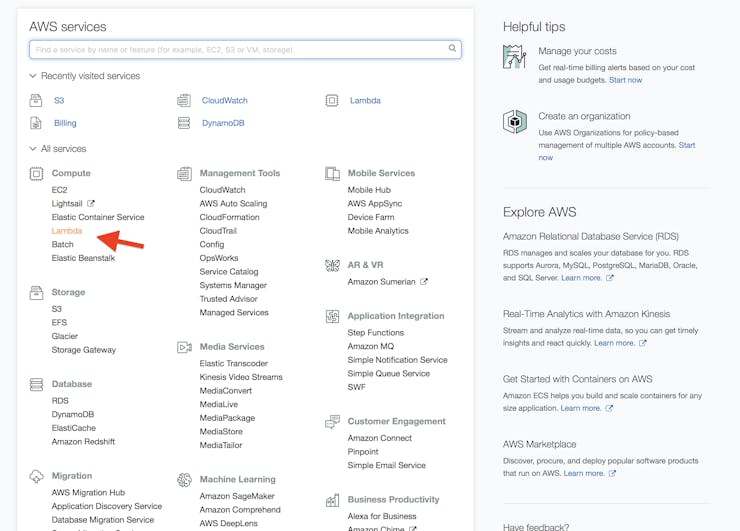Click external link icon after Kinesis Learn more
The width and height of the screenshot is (740, 531).
pyautogui.click(x=643, y=343)
